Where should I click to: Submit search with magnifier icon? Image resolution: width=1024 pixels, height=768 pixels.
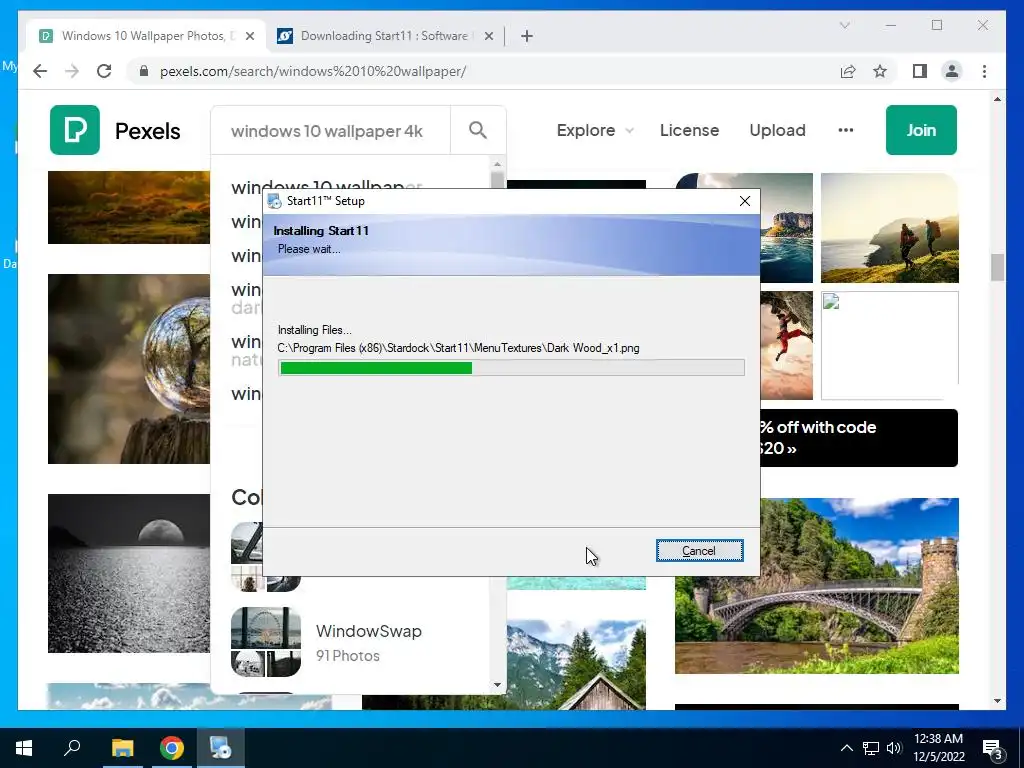(x=478, y=130)
